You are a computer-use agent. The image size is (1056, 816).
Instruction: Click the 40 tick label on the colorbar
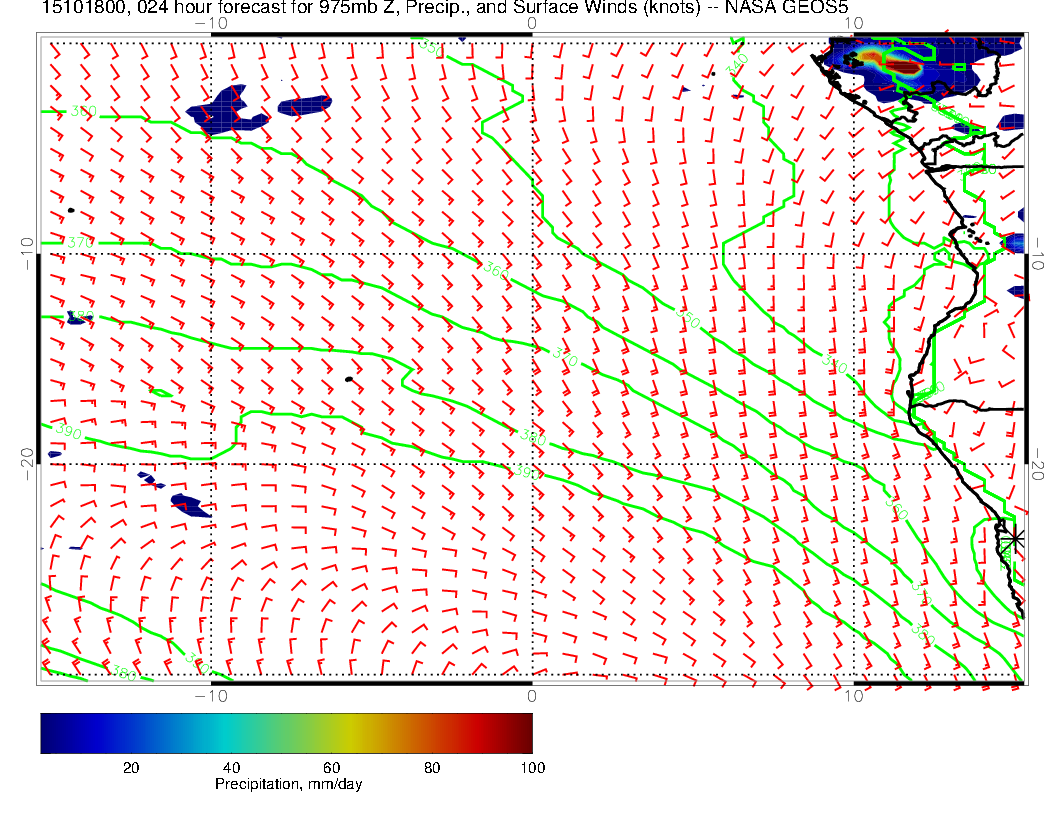231,767
